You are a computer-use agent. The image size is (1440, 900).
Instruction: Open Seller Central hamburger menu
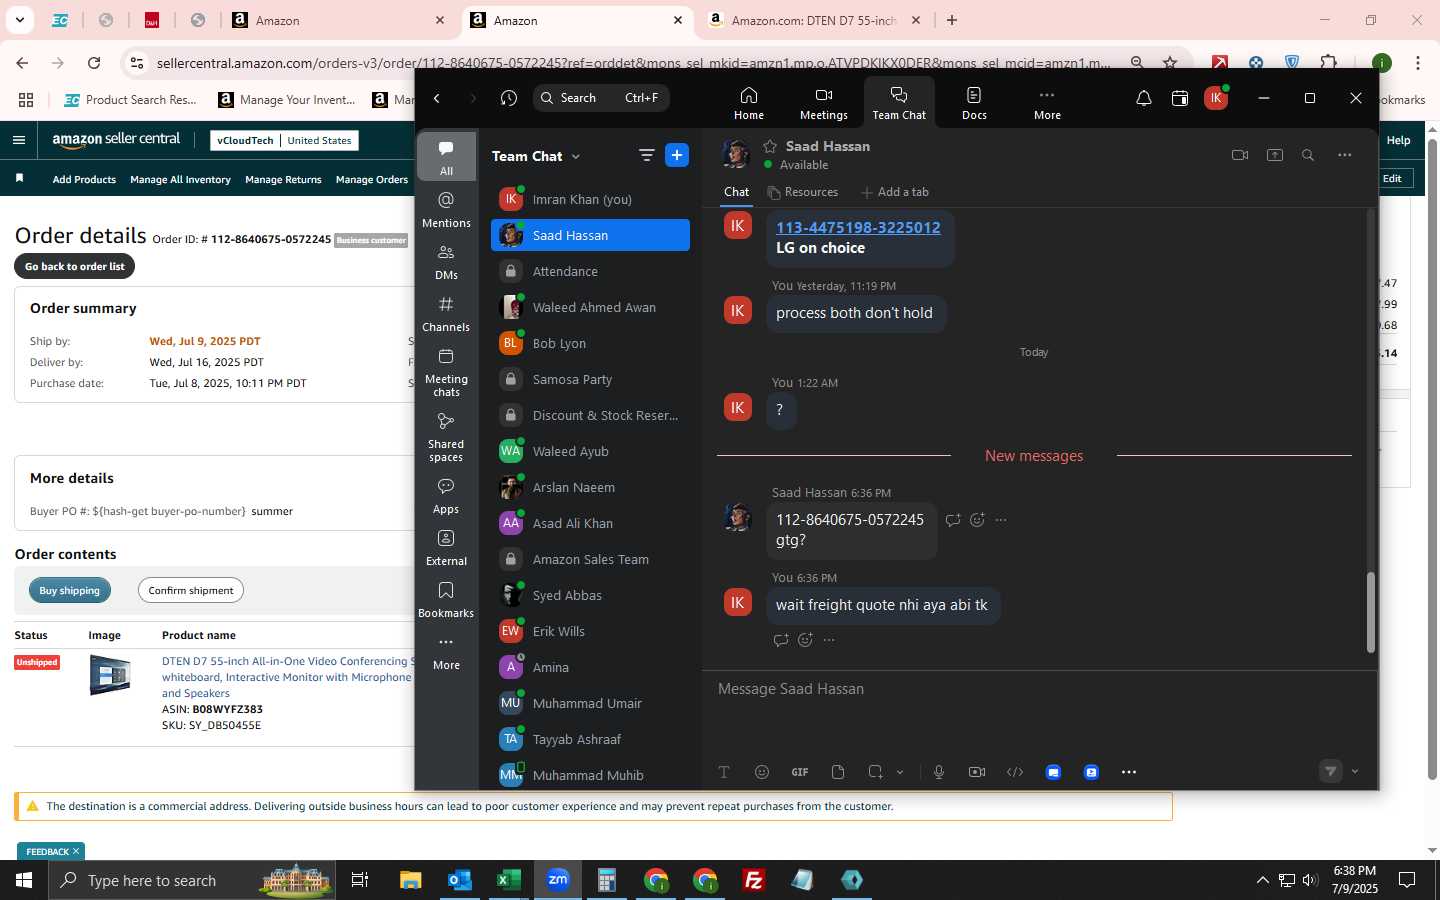(18, 140)
